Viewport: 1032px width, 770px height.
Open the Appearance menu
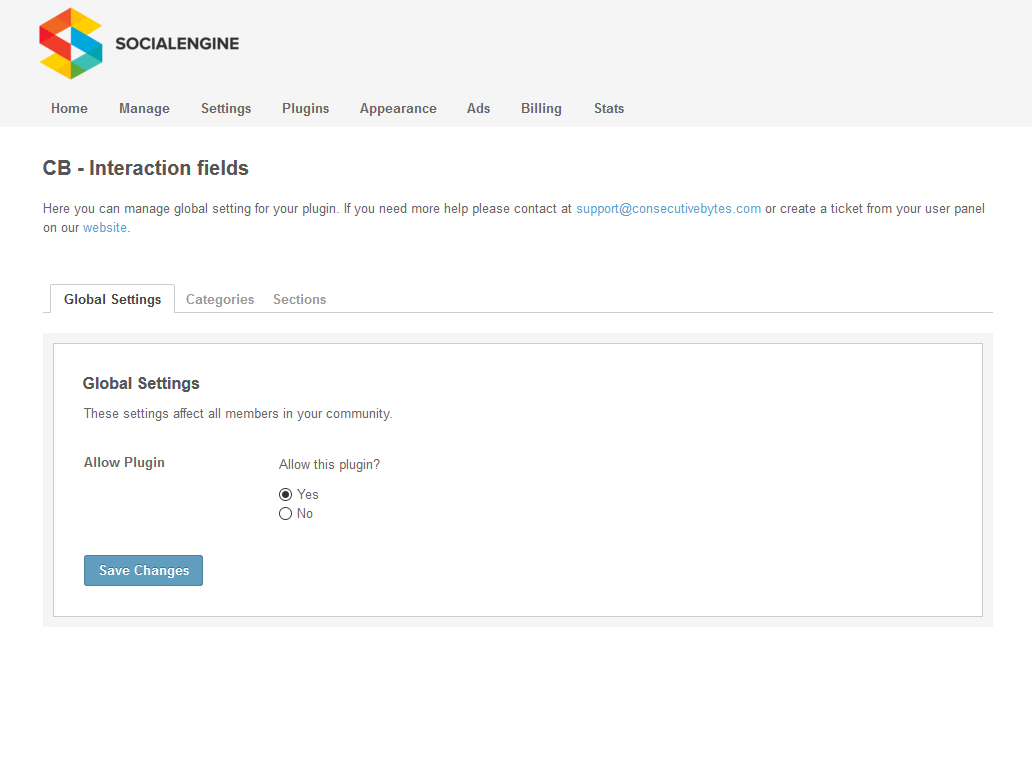click(x=398, y=108)
